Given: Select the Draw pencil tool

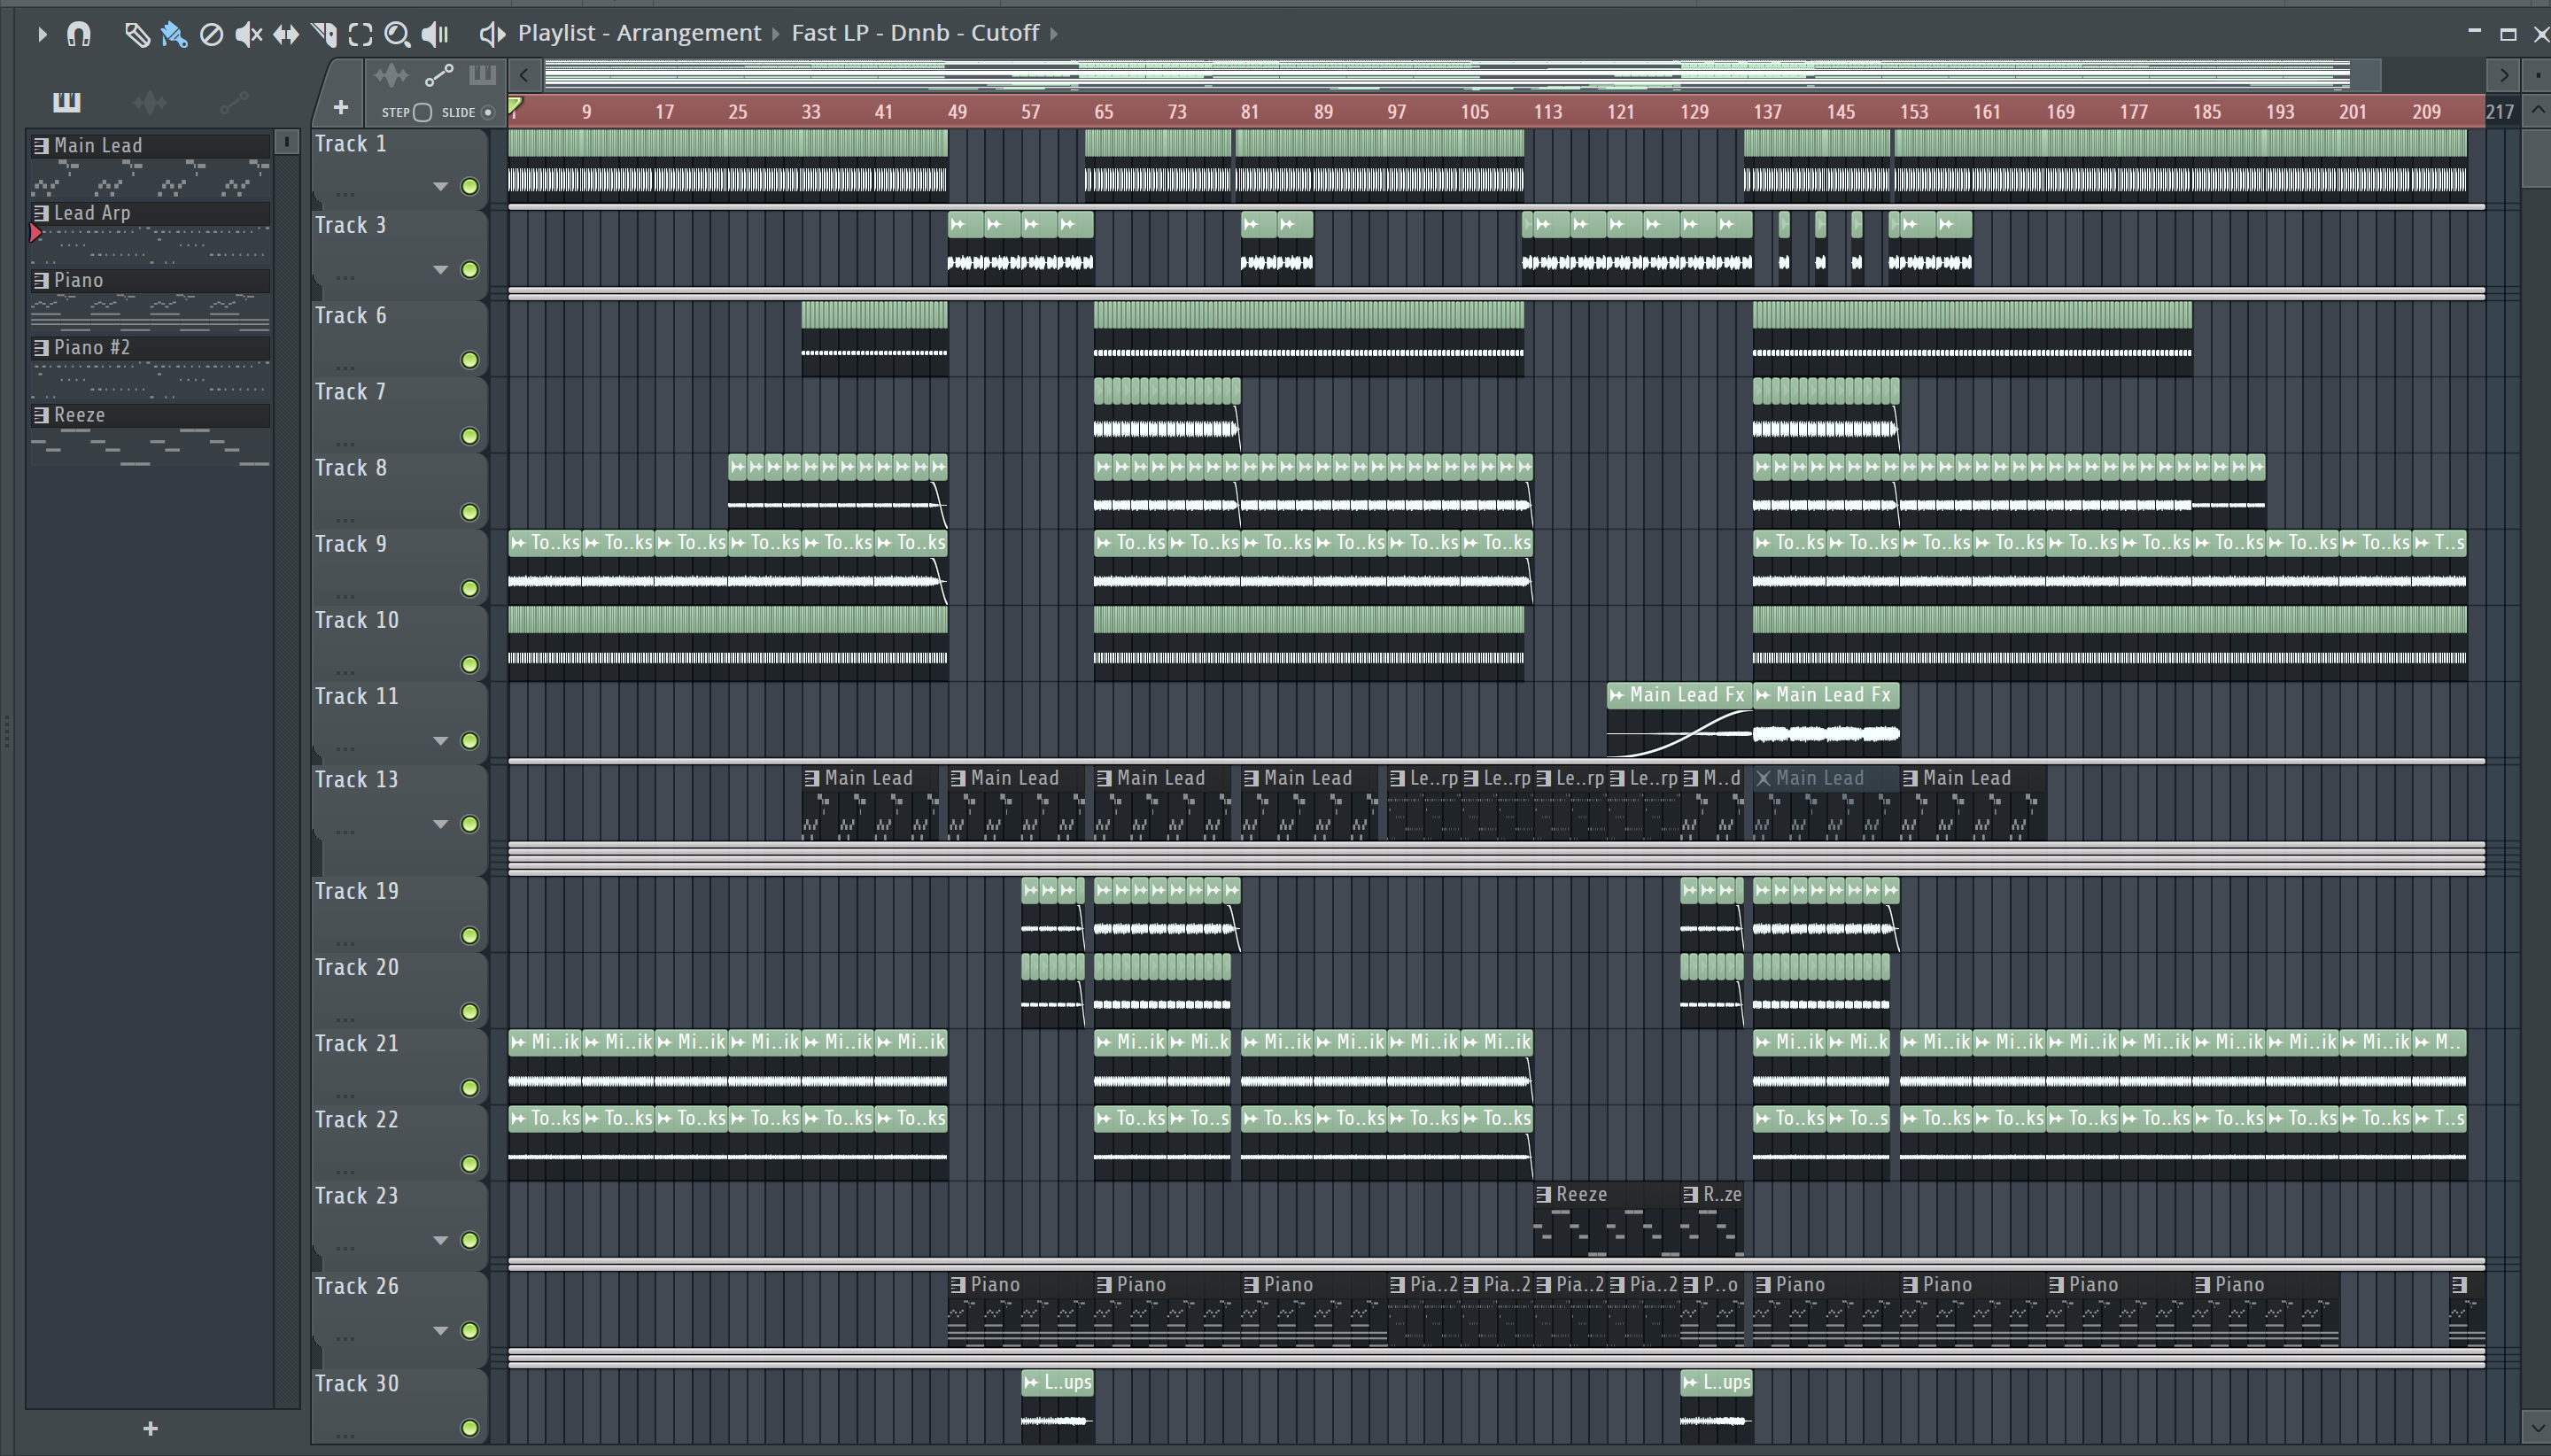Looking at the screenshot, I should (137, 34).
